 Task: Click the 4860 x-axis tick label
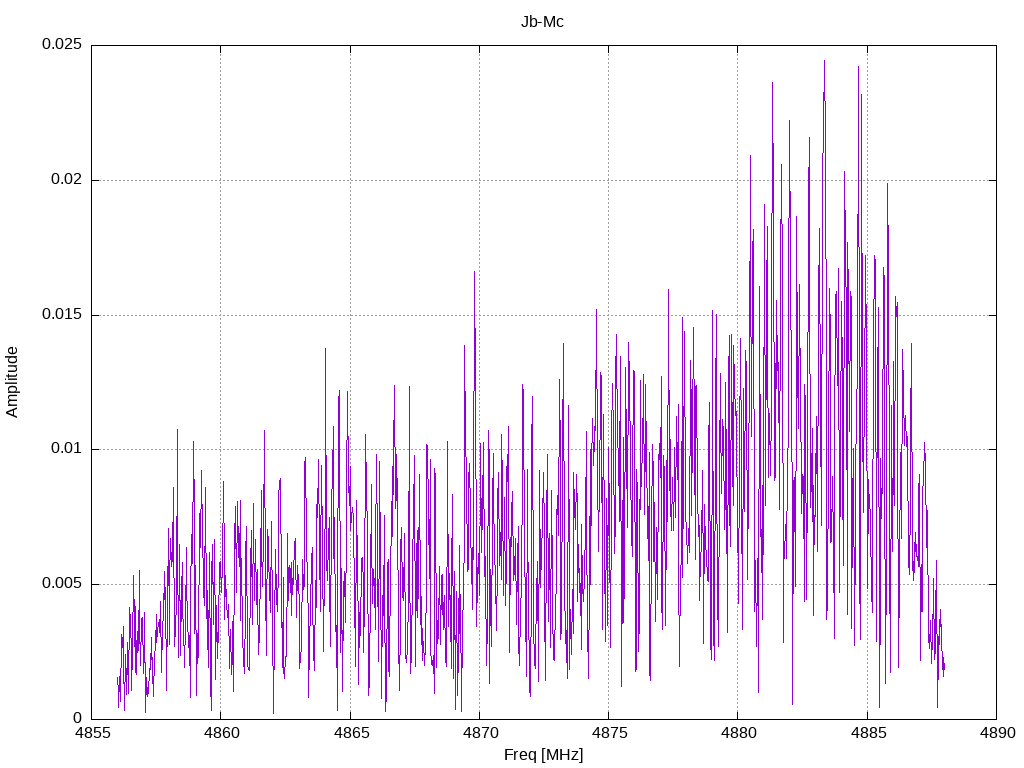(222, 733)
